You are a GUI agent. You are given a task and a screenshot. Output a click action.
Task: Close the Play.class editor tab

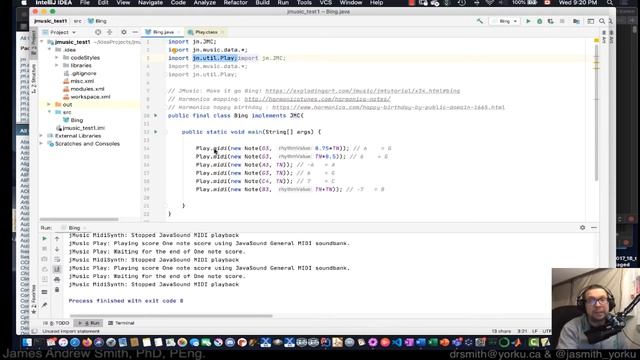tap(222, 32)
